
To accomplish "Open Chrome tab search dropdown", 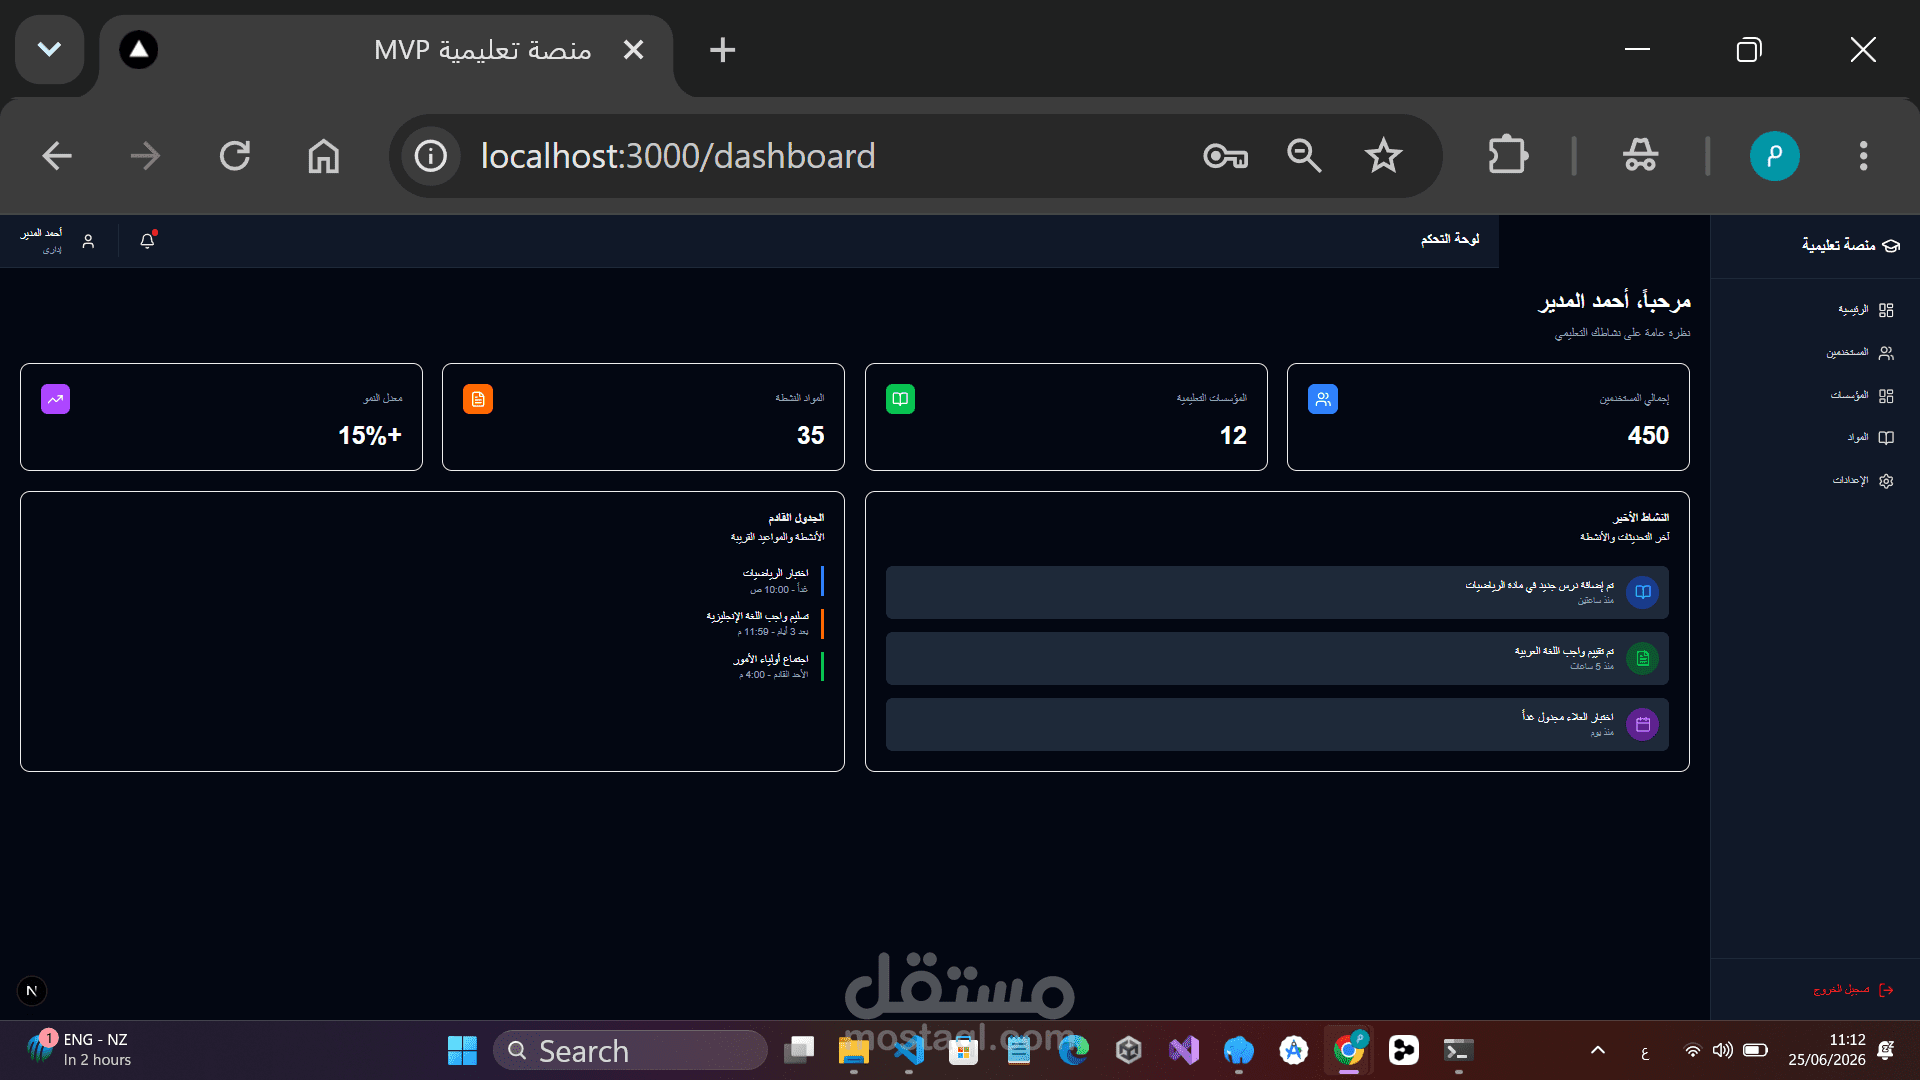I will click(49, 50).
